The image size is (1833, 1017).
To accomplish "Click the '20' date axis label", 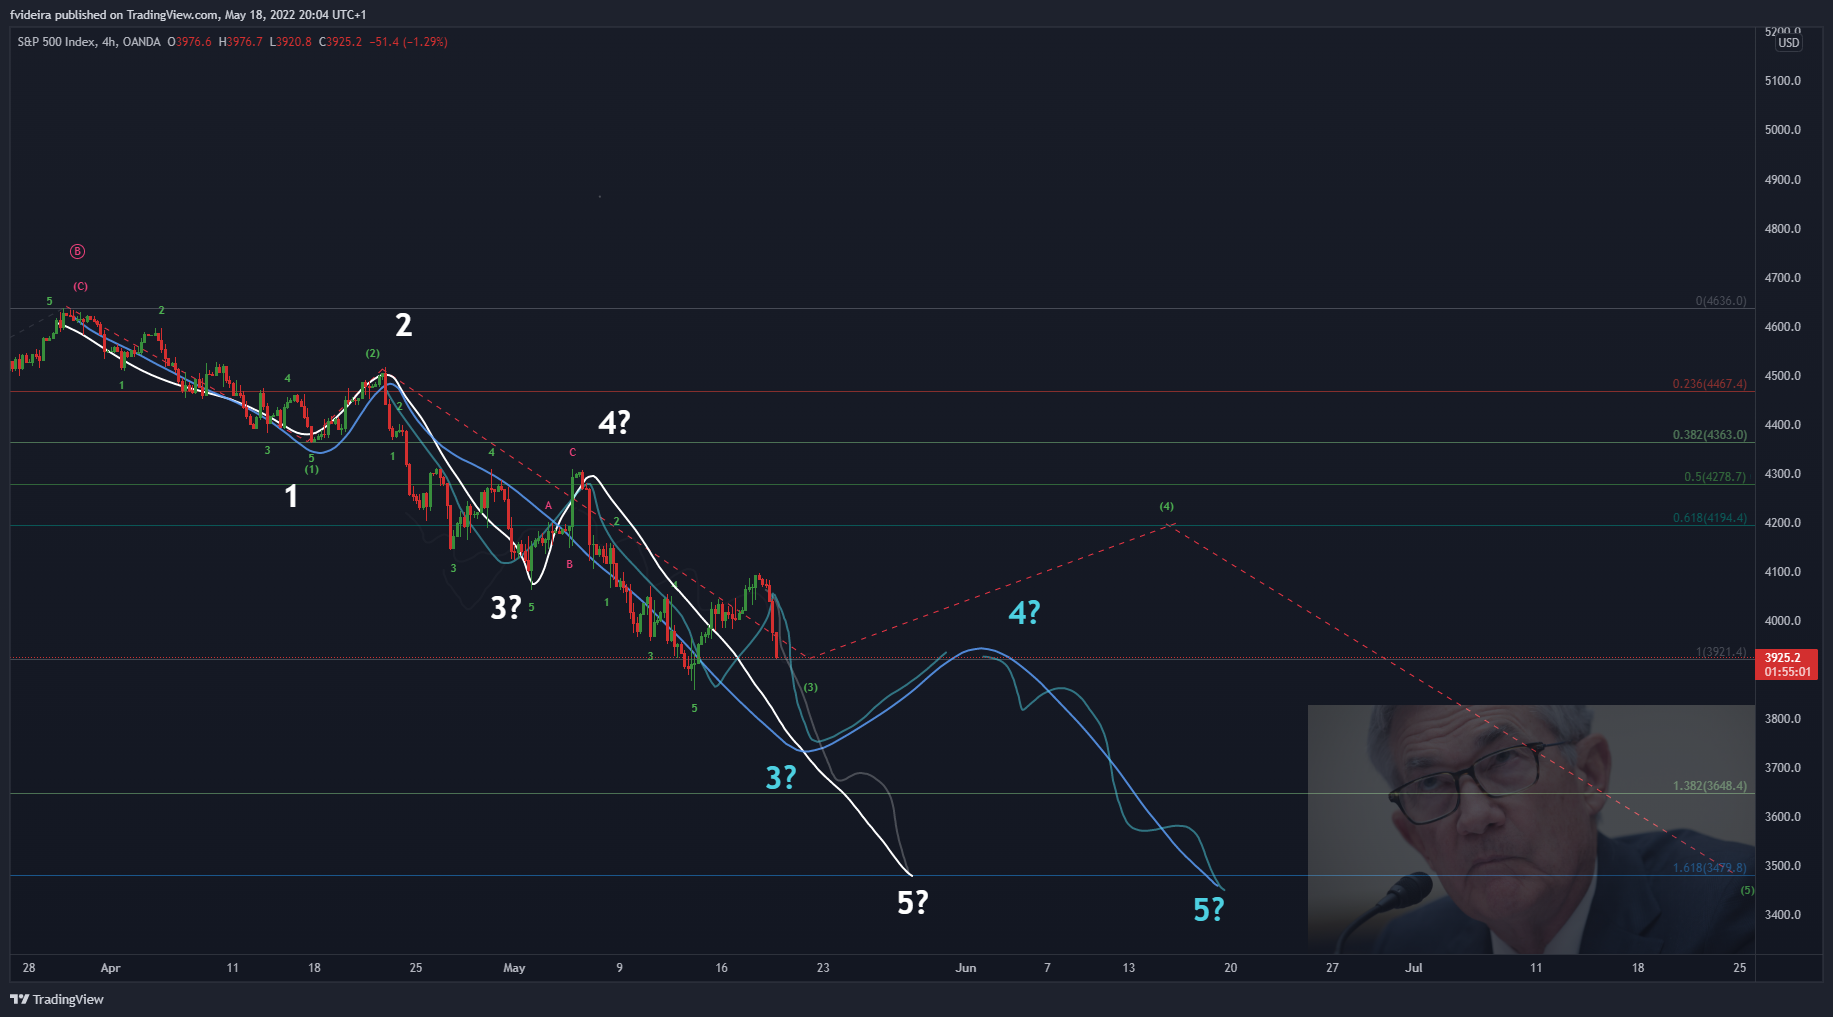I will [x=1231, y=968].
